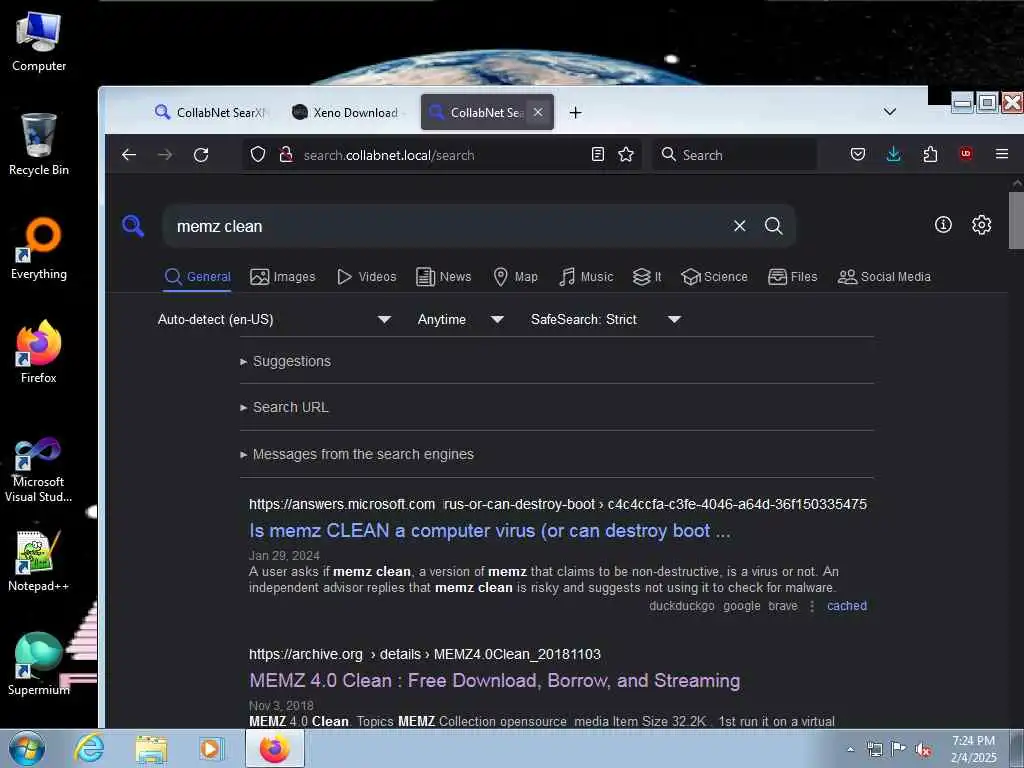The height and width of the screenshot is (768, 1024).
Task: Submit search with magnifier button
Action: (774, 226)
